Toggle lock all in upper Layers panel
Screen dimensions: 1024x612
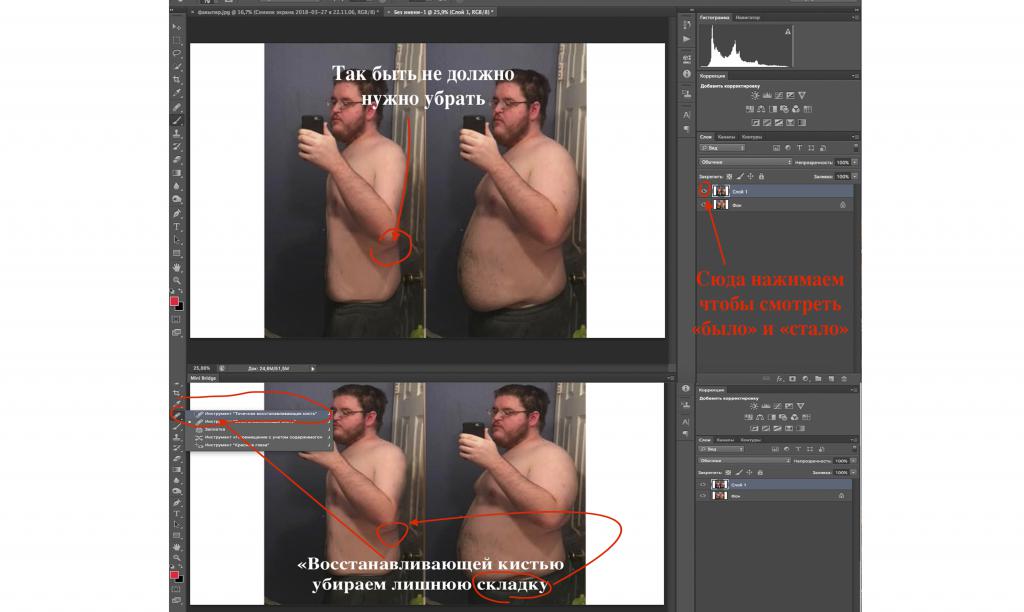click(761, 176)
